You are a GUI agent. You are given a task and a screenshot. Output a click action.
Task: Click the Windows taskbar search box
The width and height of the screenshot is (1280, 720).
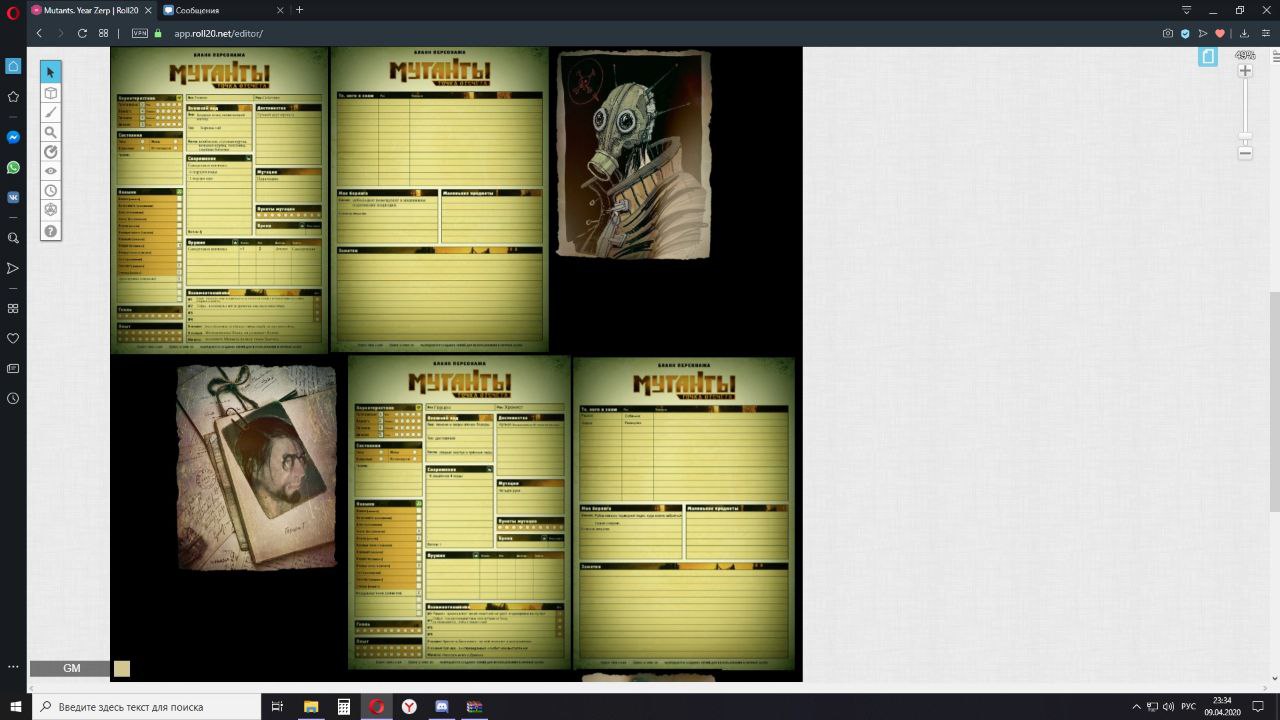click(145, 707)
